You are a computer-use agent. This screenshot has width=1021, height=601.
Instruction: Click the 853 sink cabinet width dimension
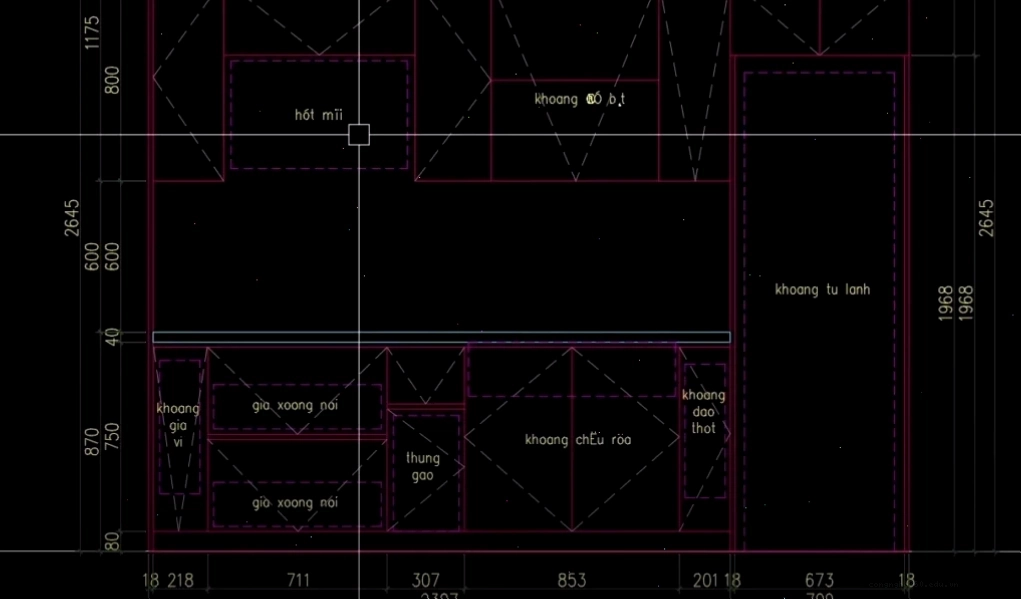pyautogui.click(x=572, y=580)
